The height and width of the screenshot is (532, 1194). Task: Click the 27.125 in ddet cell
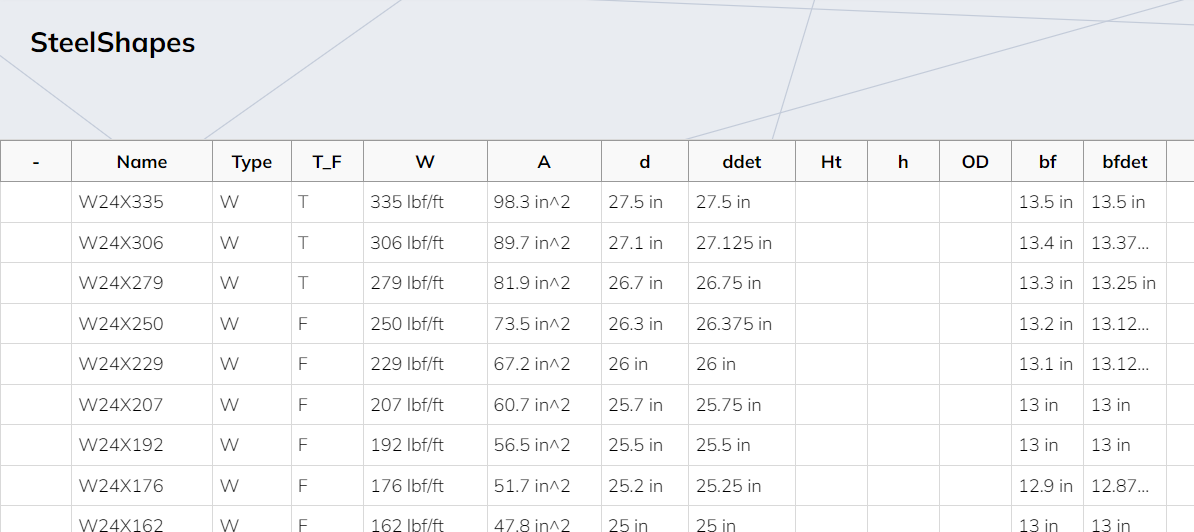[x=742, y=243]
